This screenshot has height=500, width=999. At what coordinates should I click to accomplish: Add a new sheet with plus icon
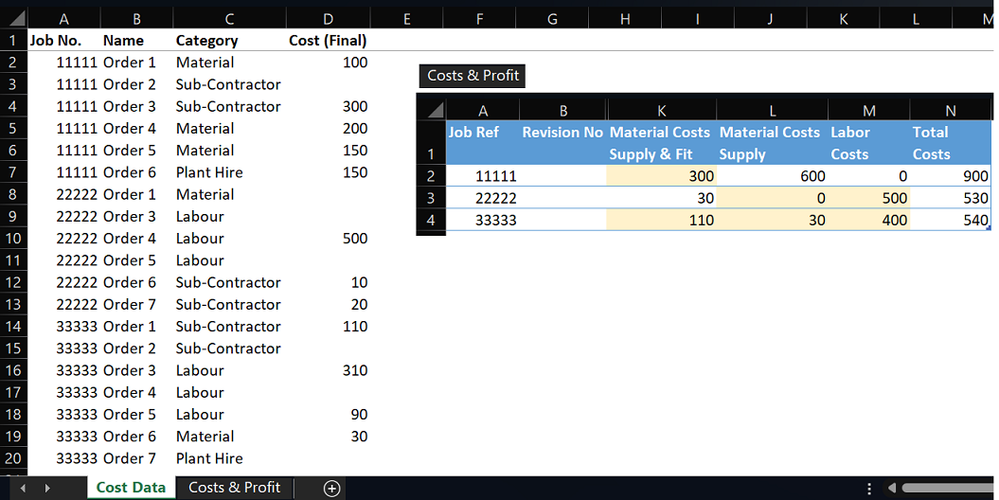pyautogui.click(x=331, y=489)
